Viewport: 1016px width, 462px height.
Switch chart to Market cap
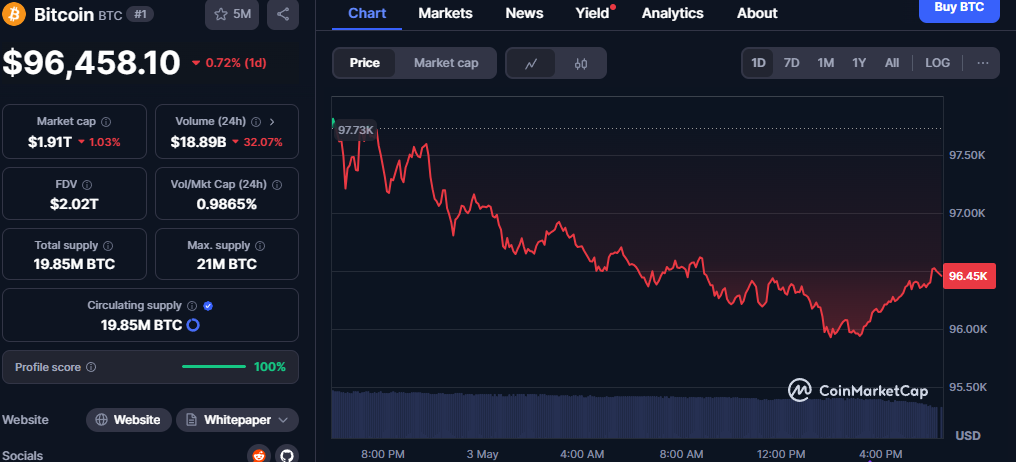(x=446, y=63)
